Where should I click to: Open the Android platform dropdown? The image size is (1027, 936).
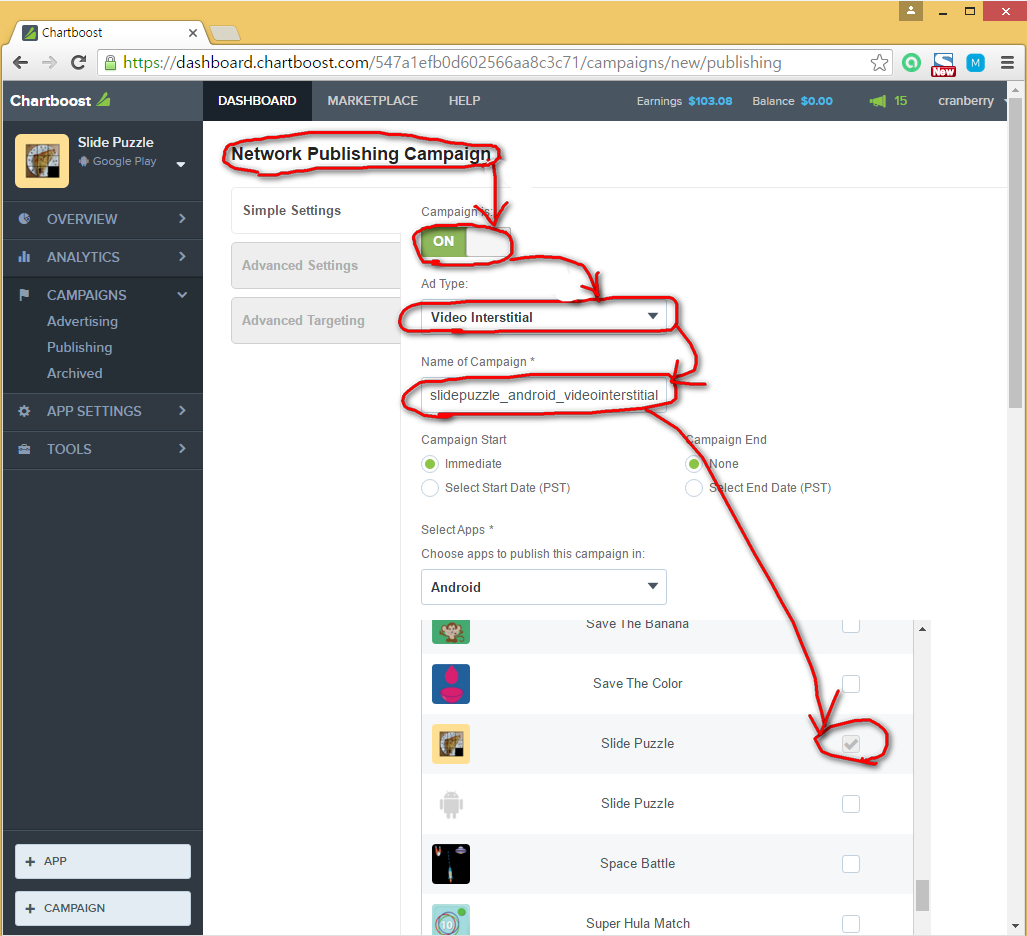544,587
